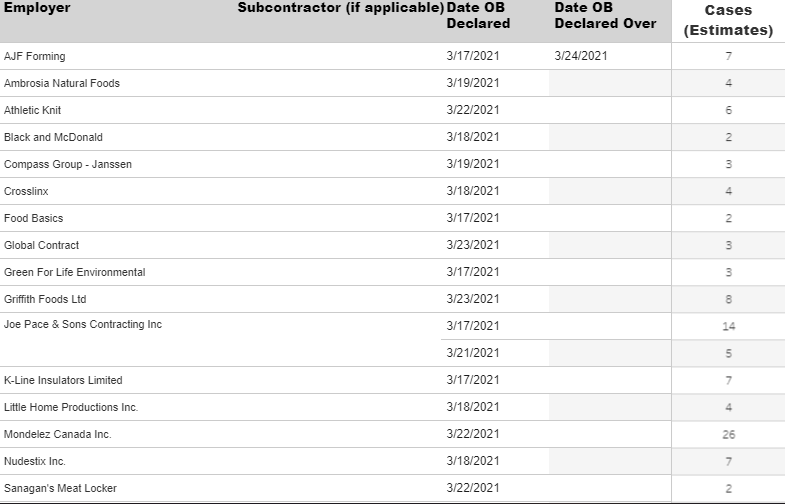Sort by Date OB Declared header
The width and height of the screenshot is (785, 504).
(478, 16)
